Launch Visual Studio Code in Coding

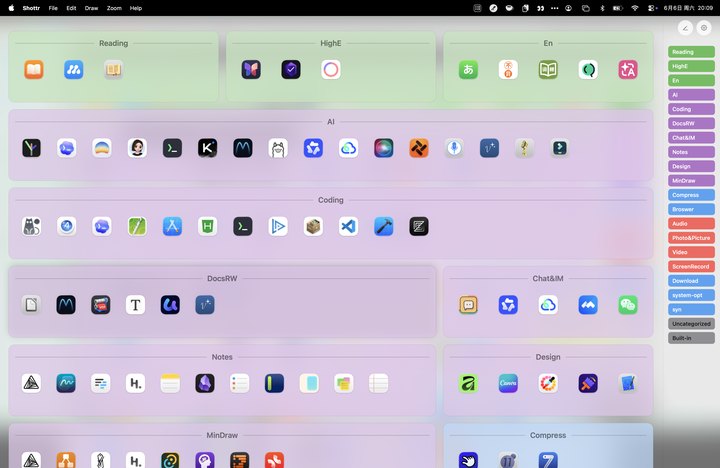pos(349,226)
